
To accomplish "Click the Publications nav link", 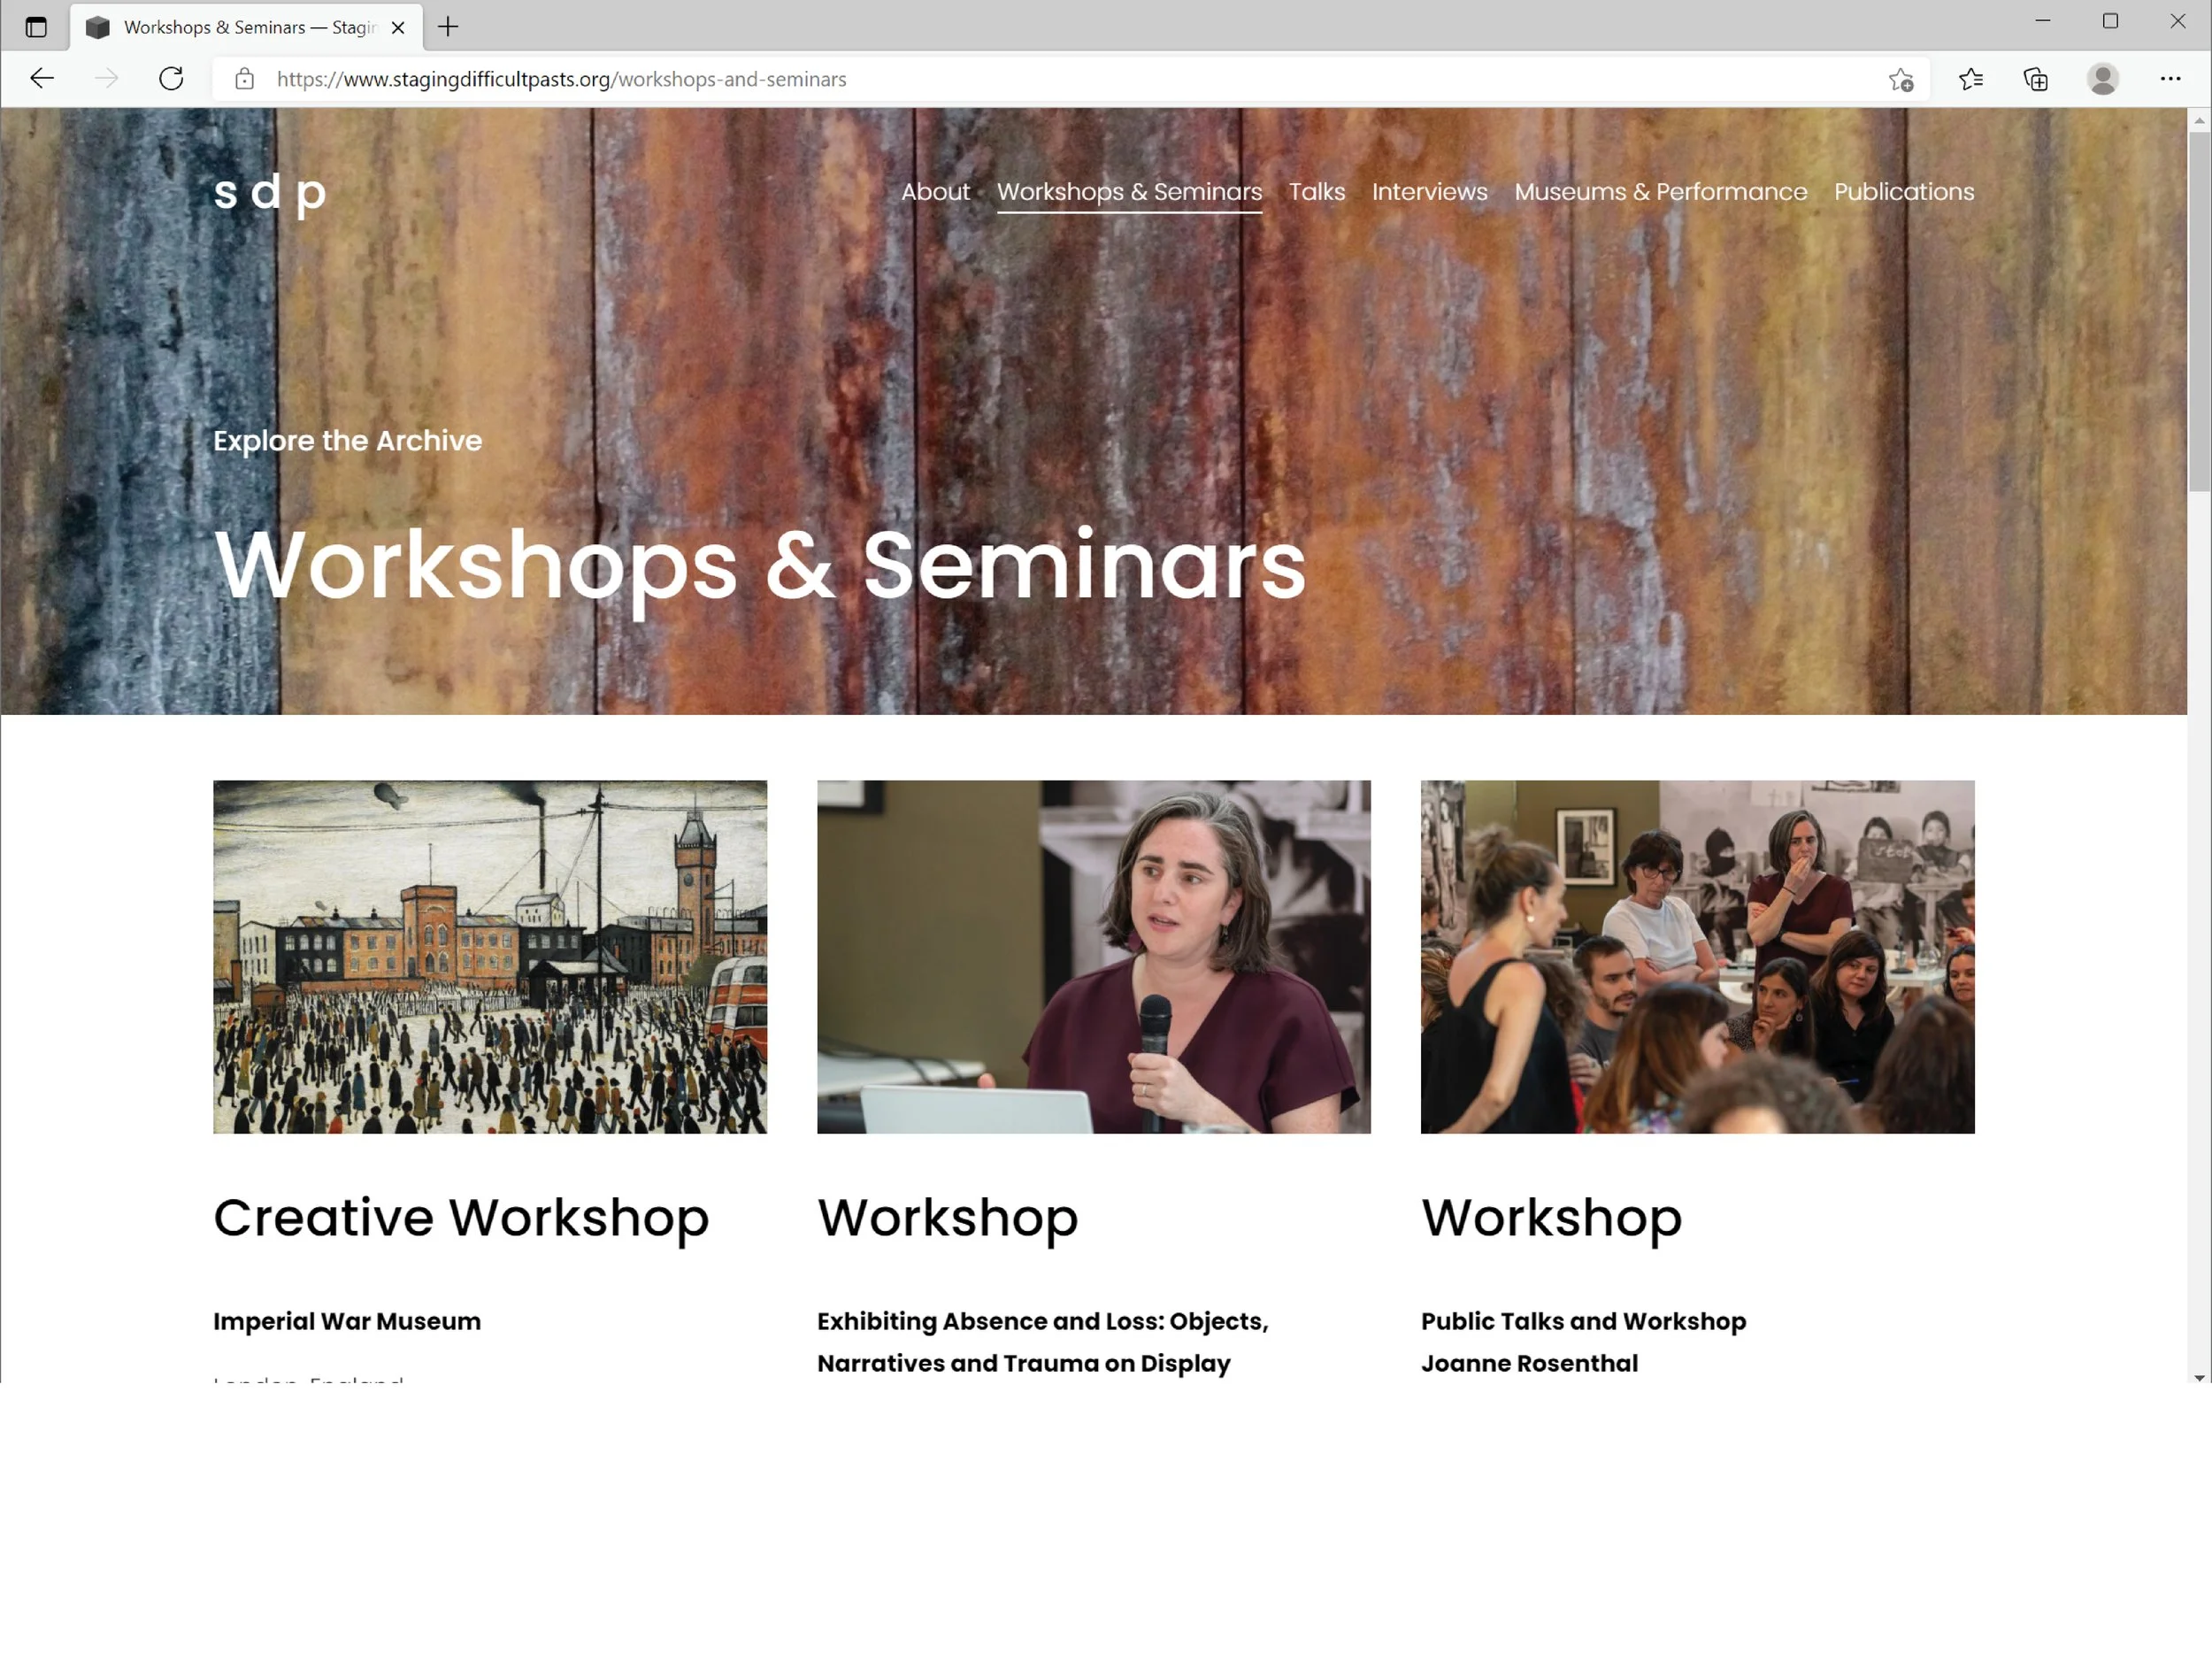I will click(x=1903, y=191).
